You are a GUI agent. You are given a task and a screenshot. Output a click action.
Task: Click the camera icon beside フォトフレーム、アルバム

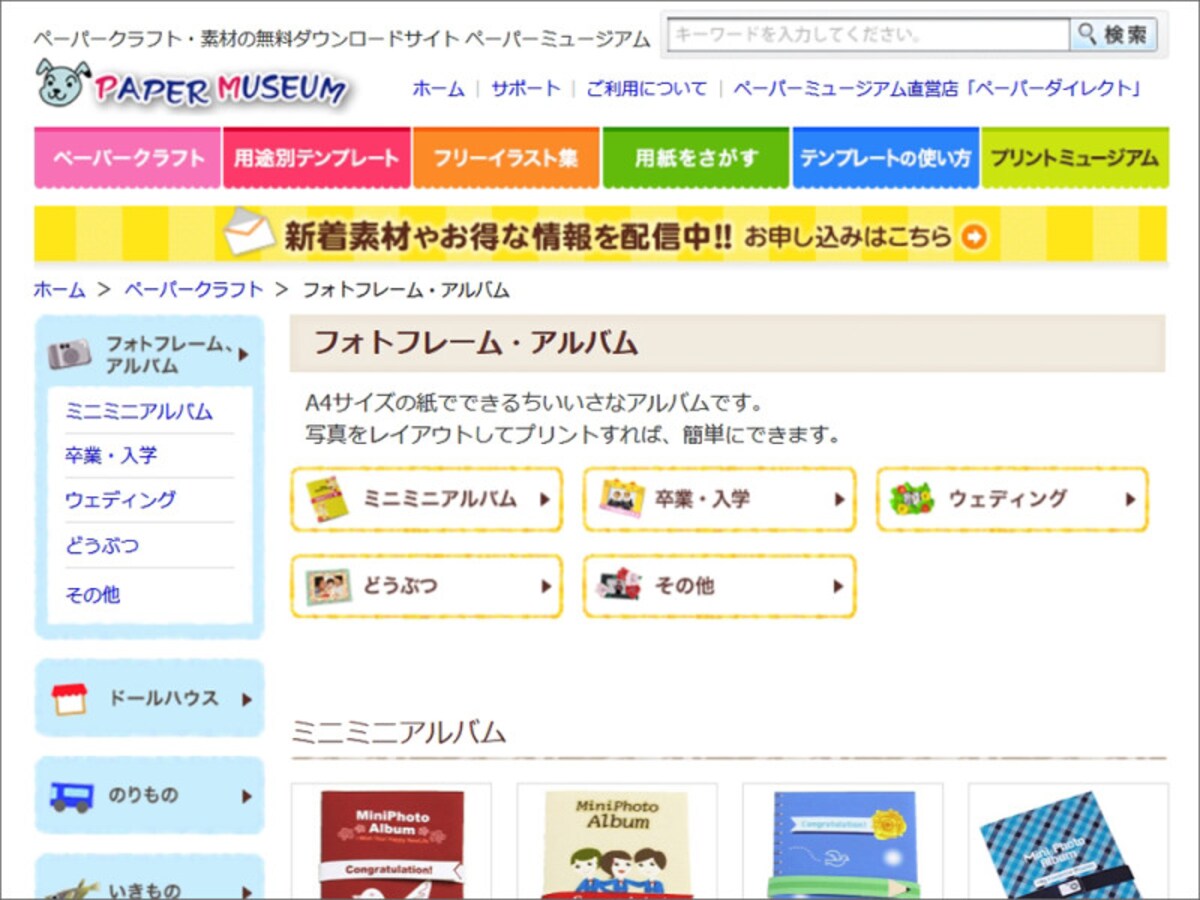pos(69,354)
